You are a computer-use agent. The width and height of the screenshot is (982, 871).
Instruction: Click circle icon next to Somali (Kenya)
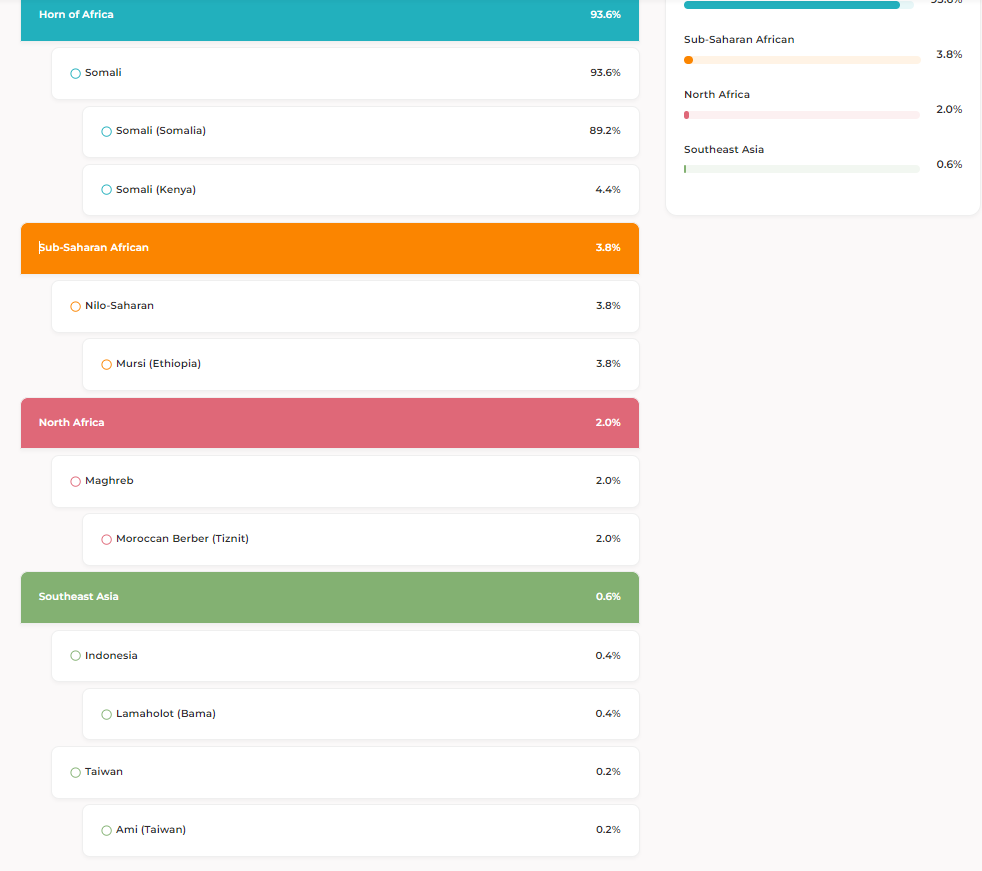[106, 190]
